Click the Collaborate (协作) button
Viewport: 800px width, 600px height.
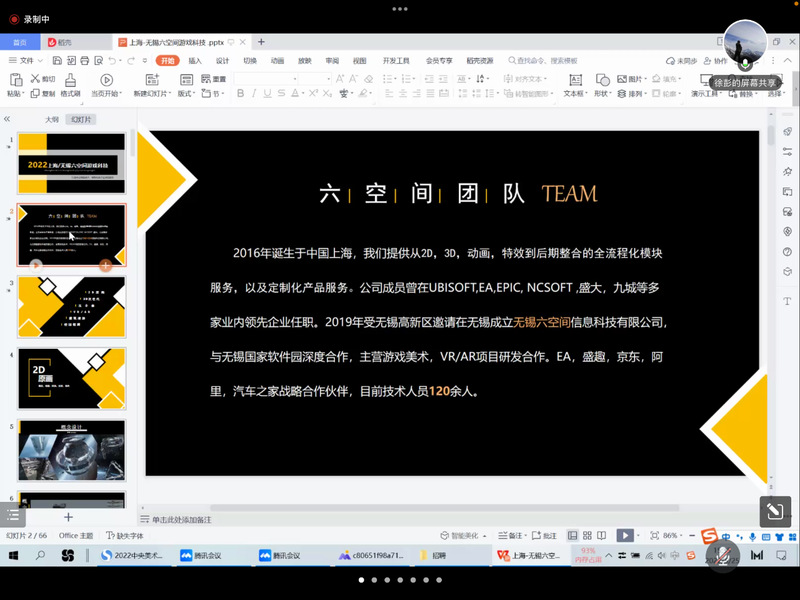[x=715, y=61]
